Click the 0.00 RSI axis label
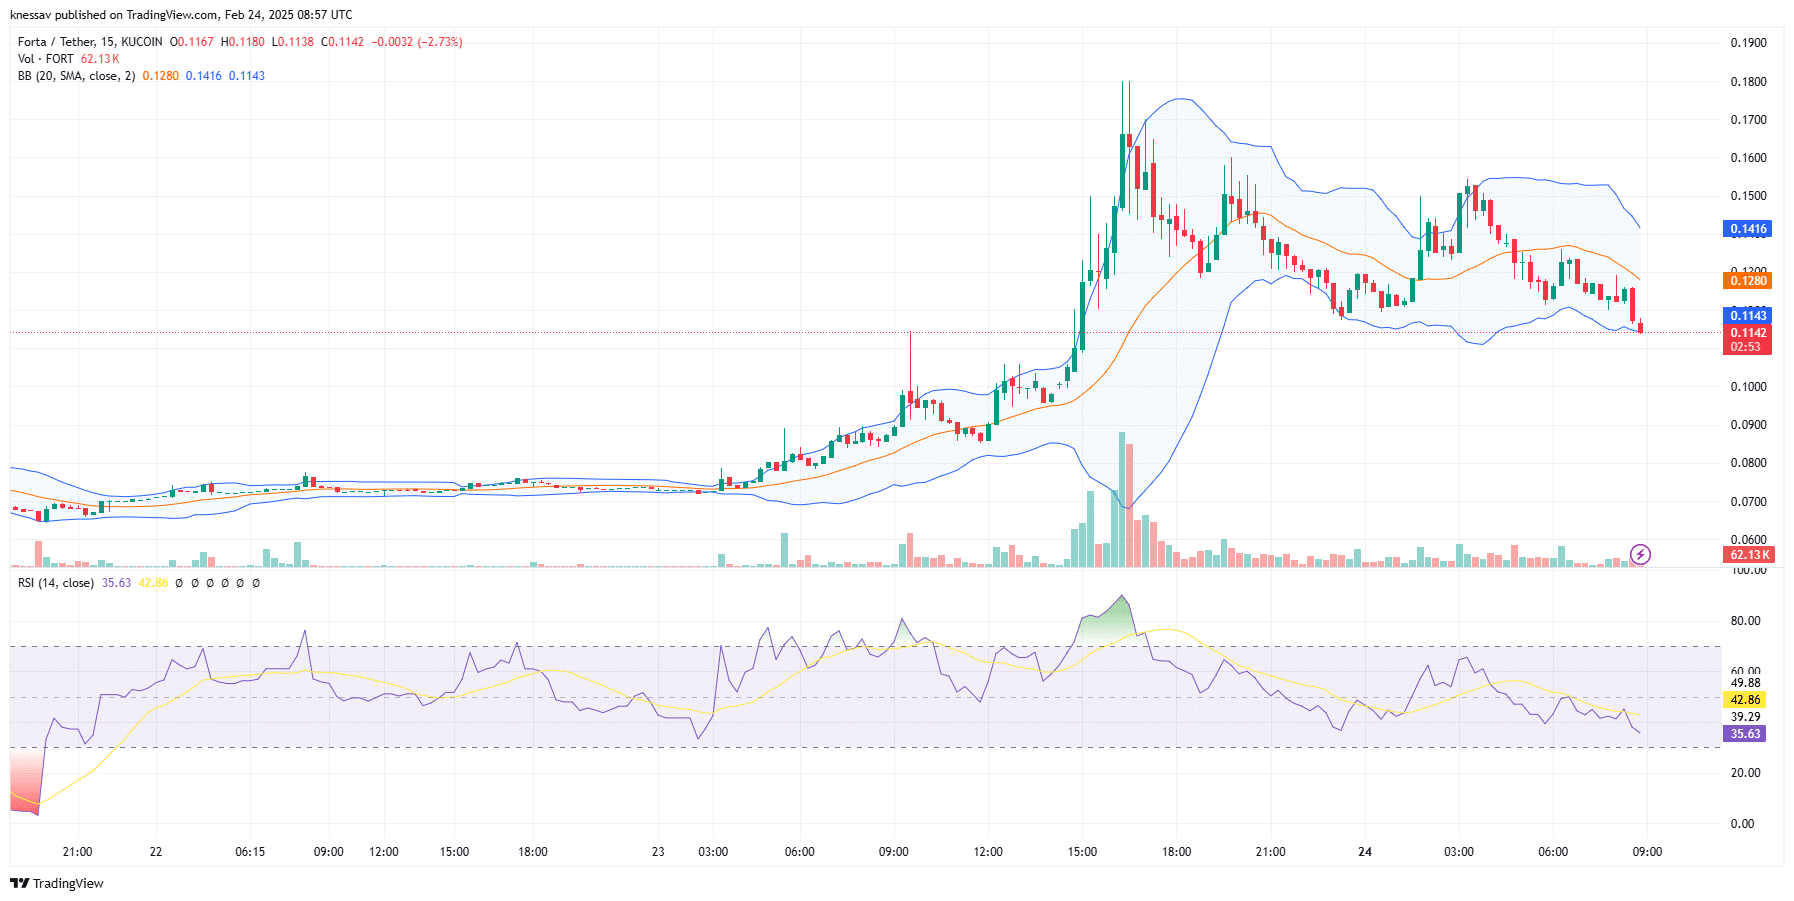The width and height of the screenshot is (1794, 901). [1742, 824]
